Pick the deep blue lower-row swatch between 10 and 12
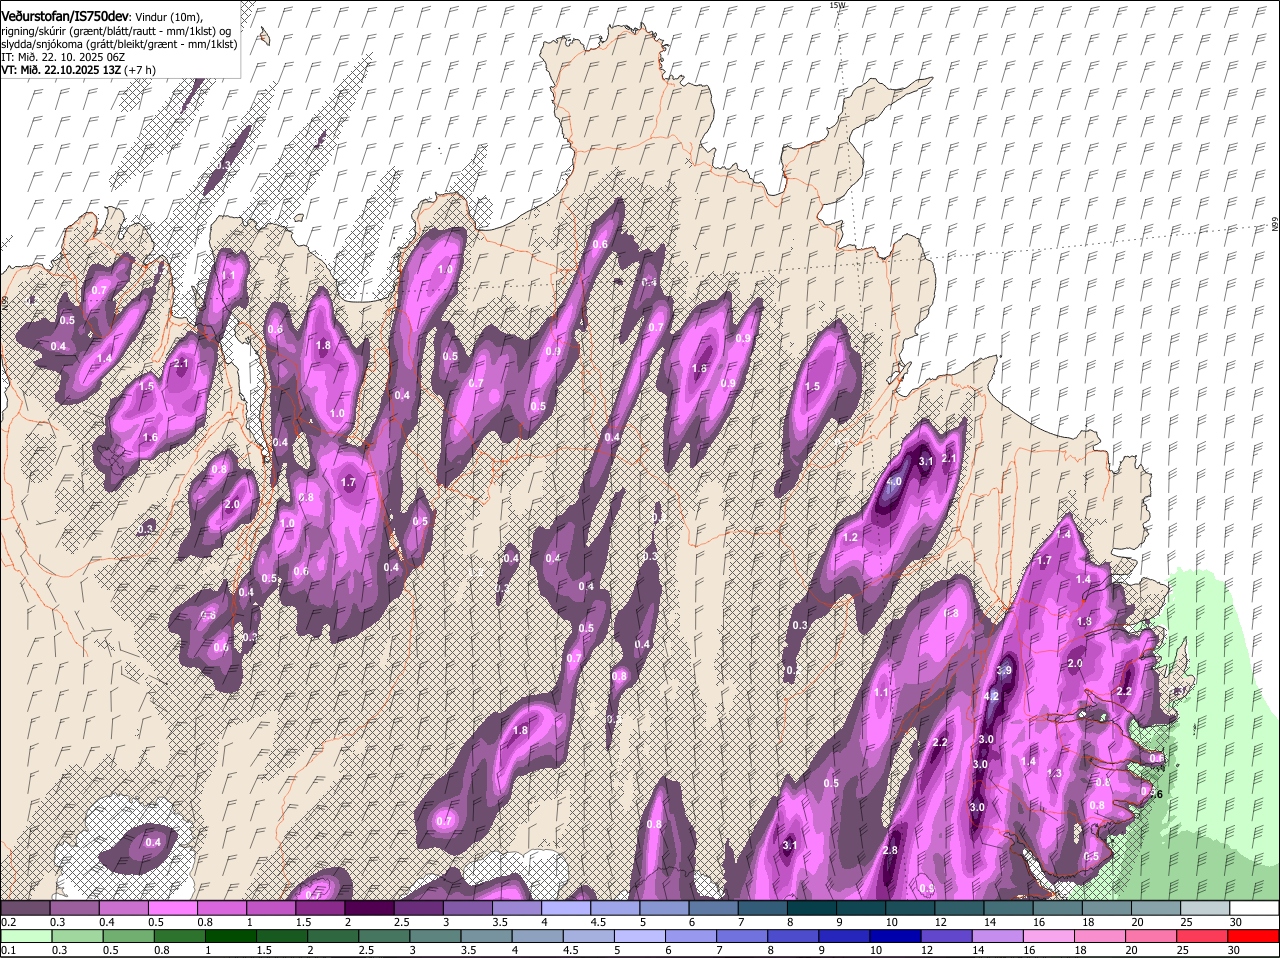 click(898, 937)
